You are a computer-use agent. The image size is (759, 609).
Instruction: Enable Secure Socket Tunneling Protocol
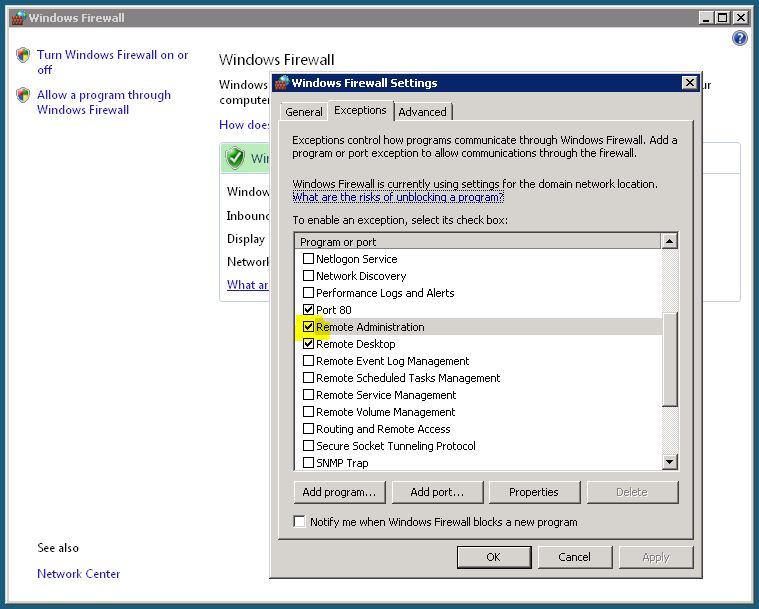tap(308, 445)
